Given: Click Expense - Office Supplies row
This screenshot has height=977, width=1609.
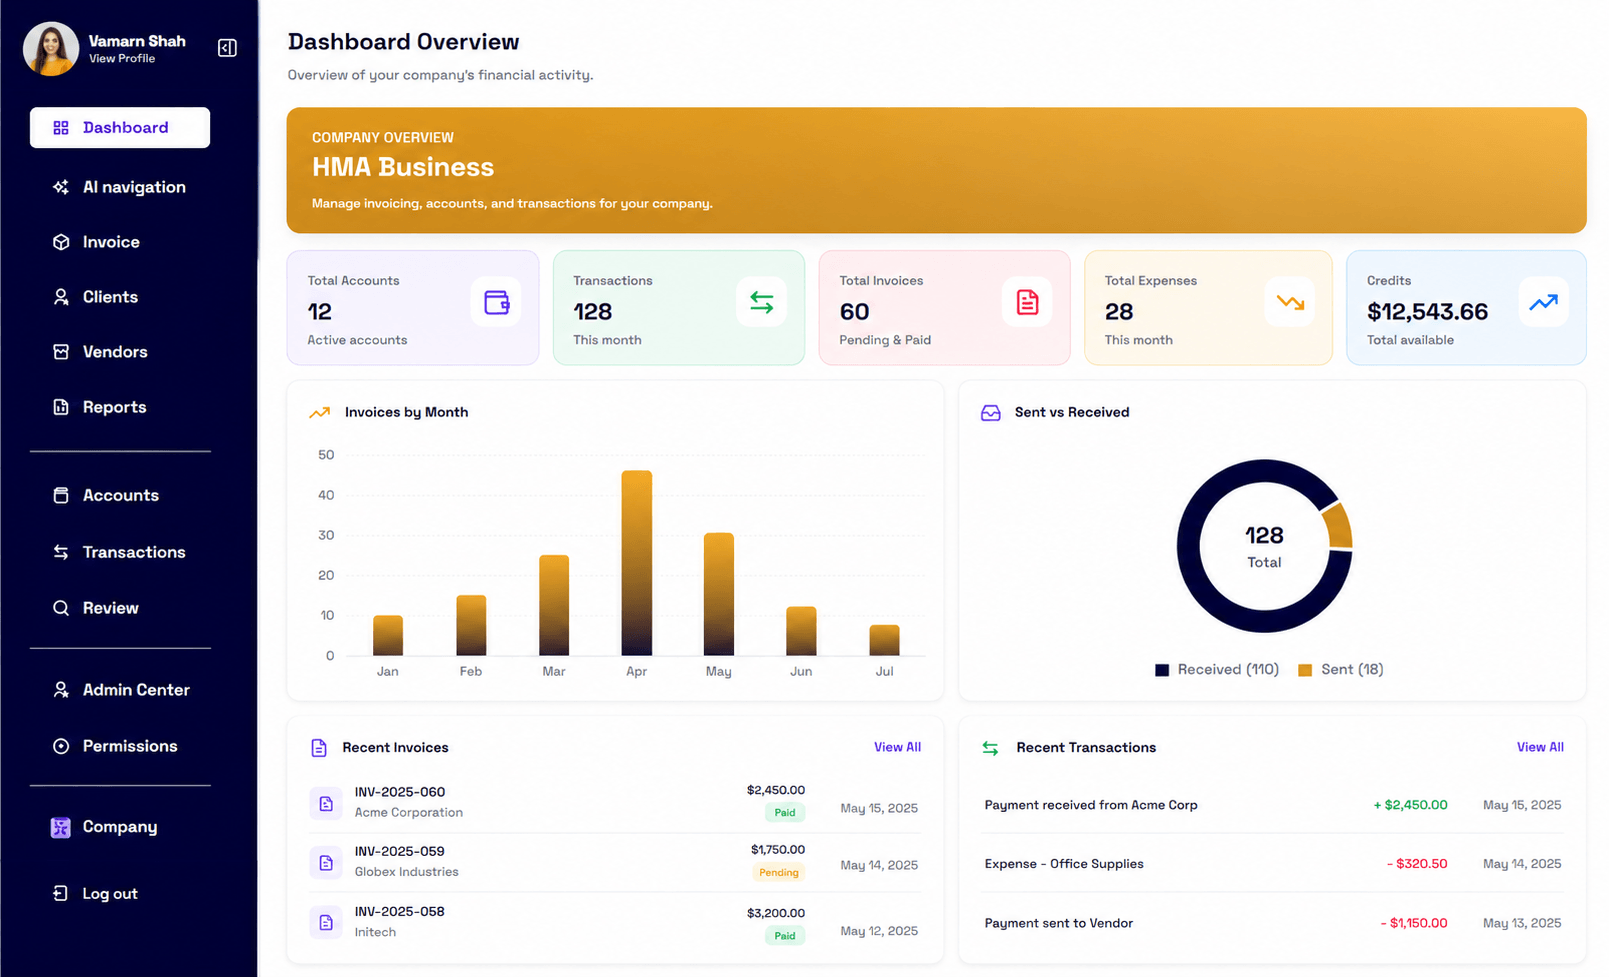Looking at the screenshot, I should [x=1273, y=864].
